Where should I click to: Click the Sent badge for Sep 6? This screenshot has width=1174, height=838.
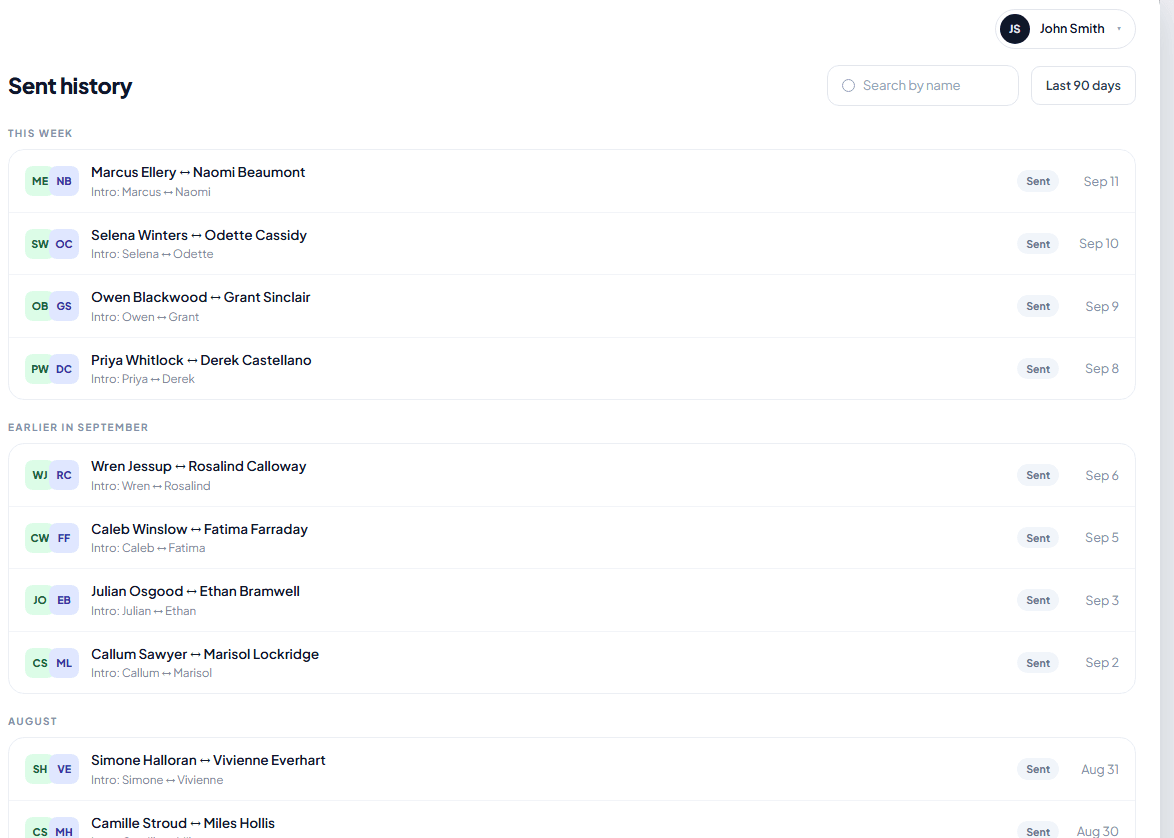coord(1038,476)
